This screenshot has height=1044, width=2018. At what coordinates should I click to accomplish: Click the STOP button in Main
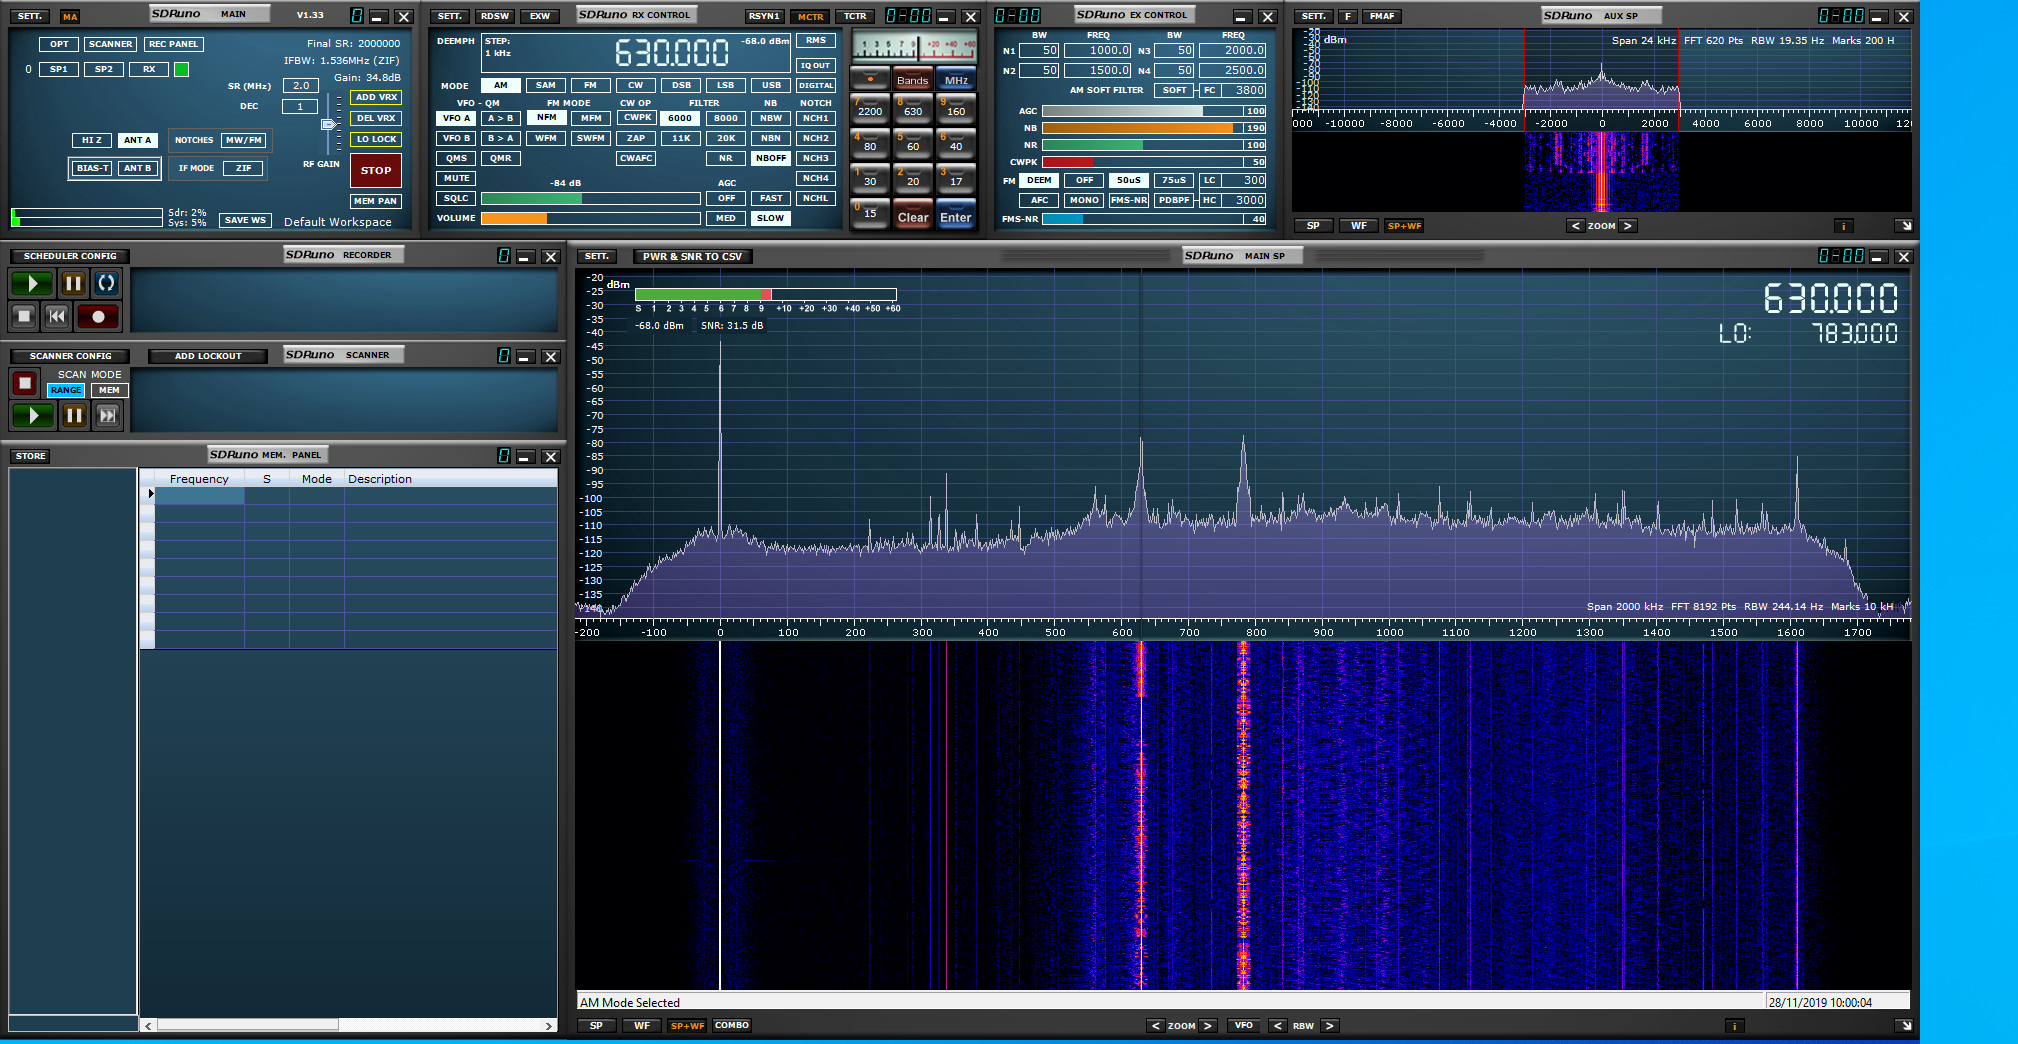point(376,171)
